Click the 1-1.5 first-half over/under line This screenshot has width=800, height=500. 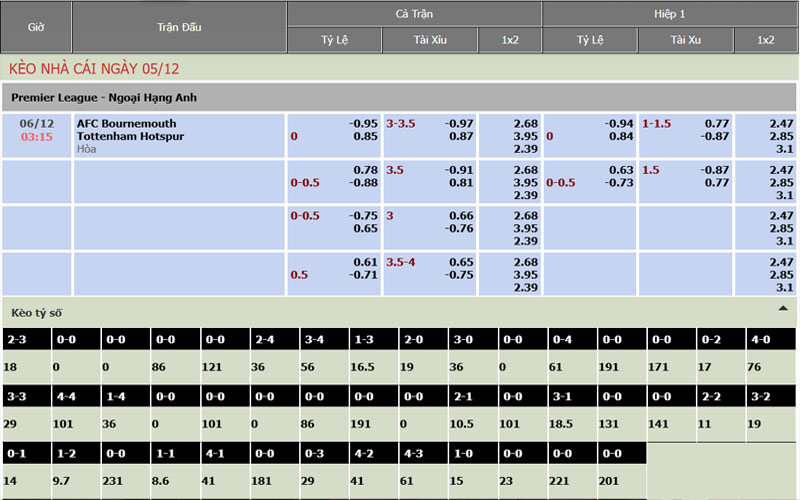[657, 123]
